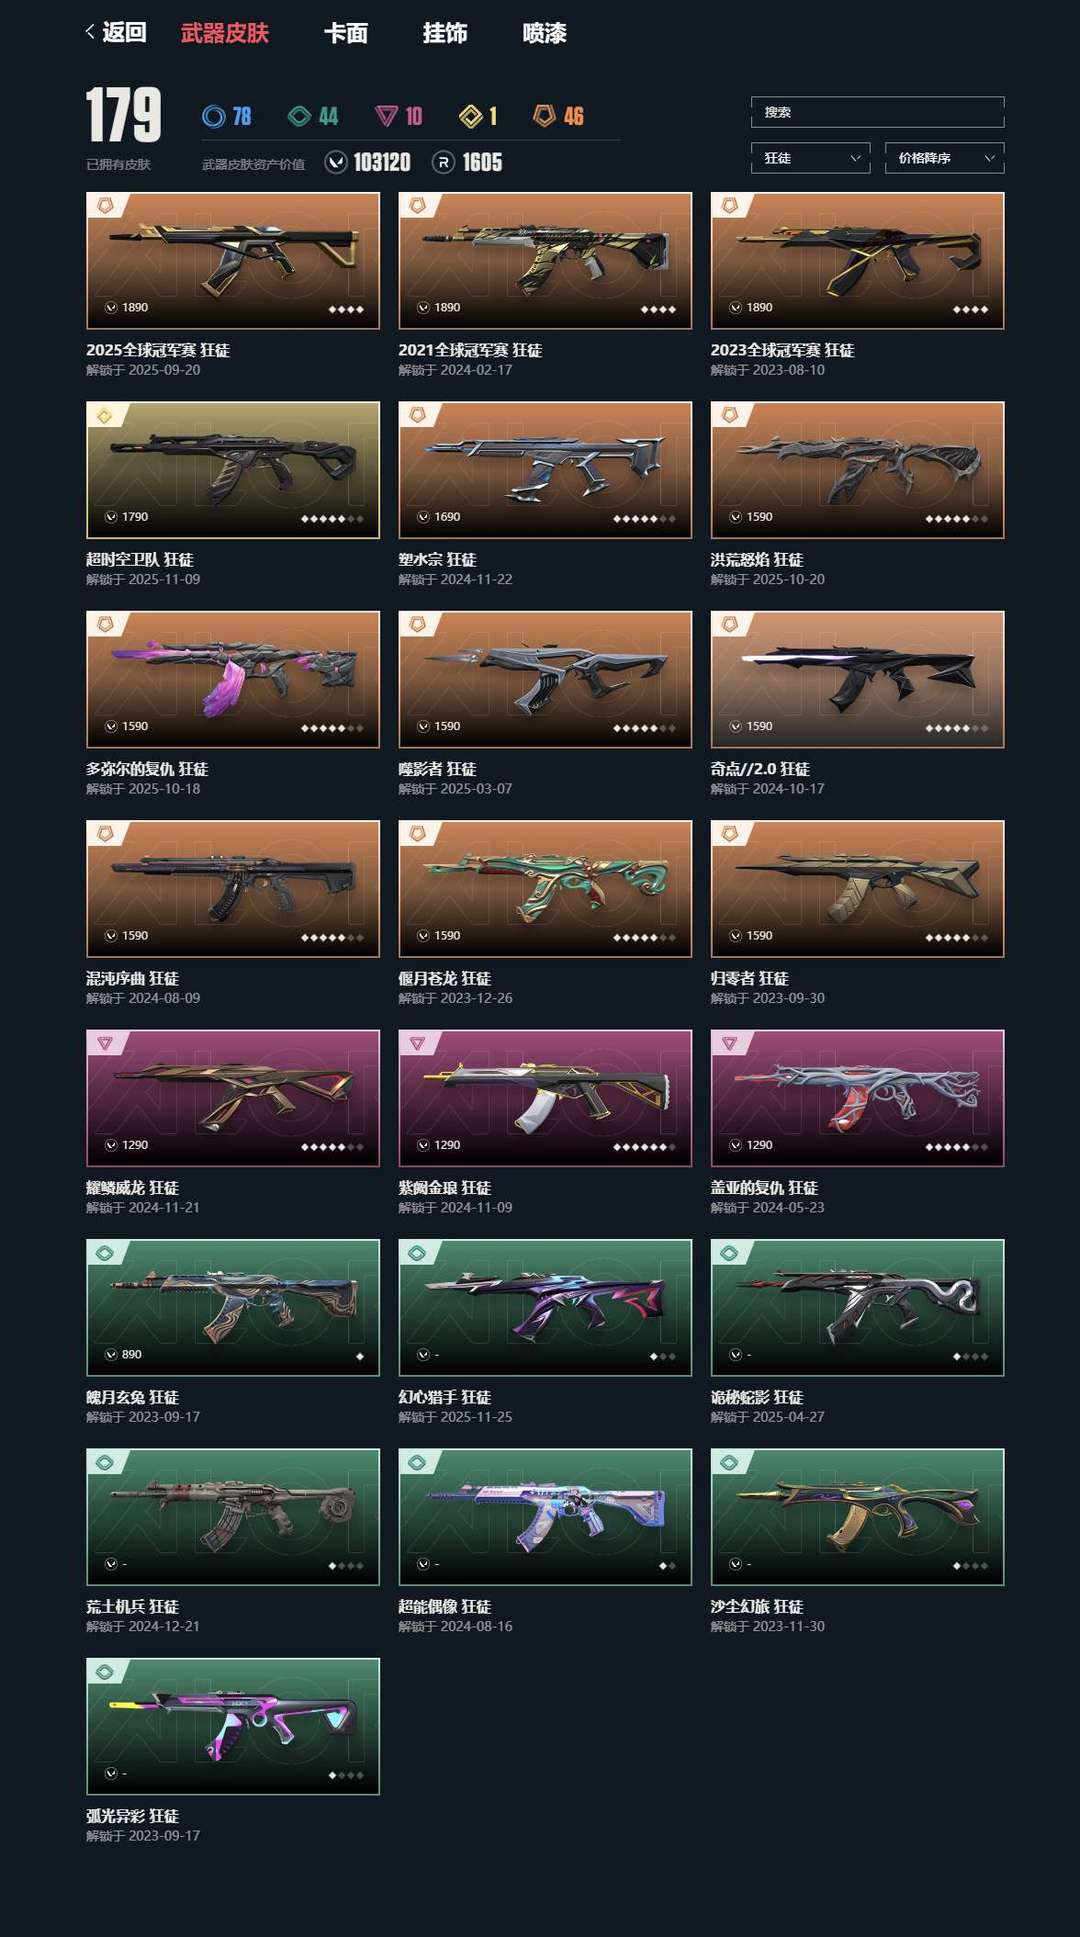The image size is (1080, 1937).
Task: Focus the 搜索 search field
Action: pyautogui.click(x=877, y=112)
